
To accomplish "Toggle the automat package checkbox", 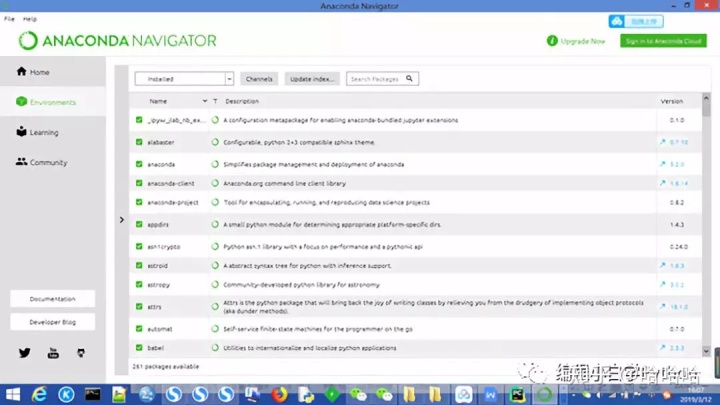I will pyautogui.click(x=139, y=328).
